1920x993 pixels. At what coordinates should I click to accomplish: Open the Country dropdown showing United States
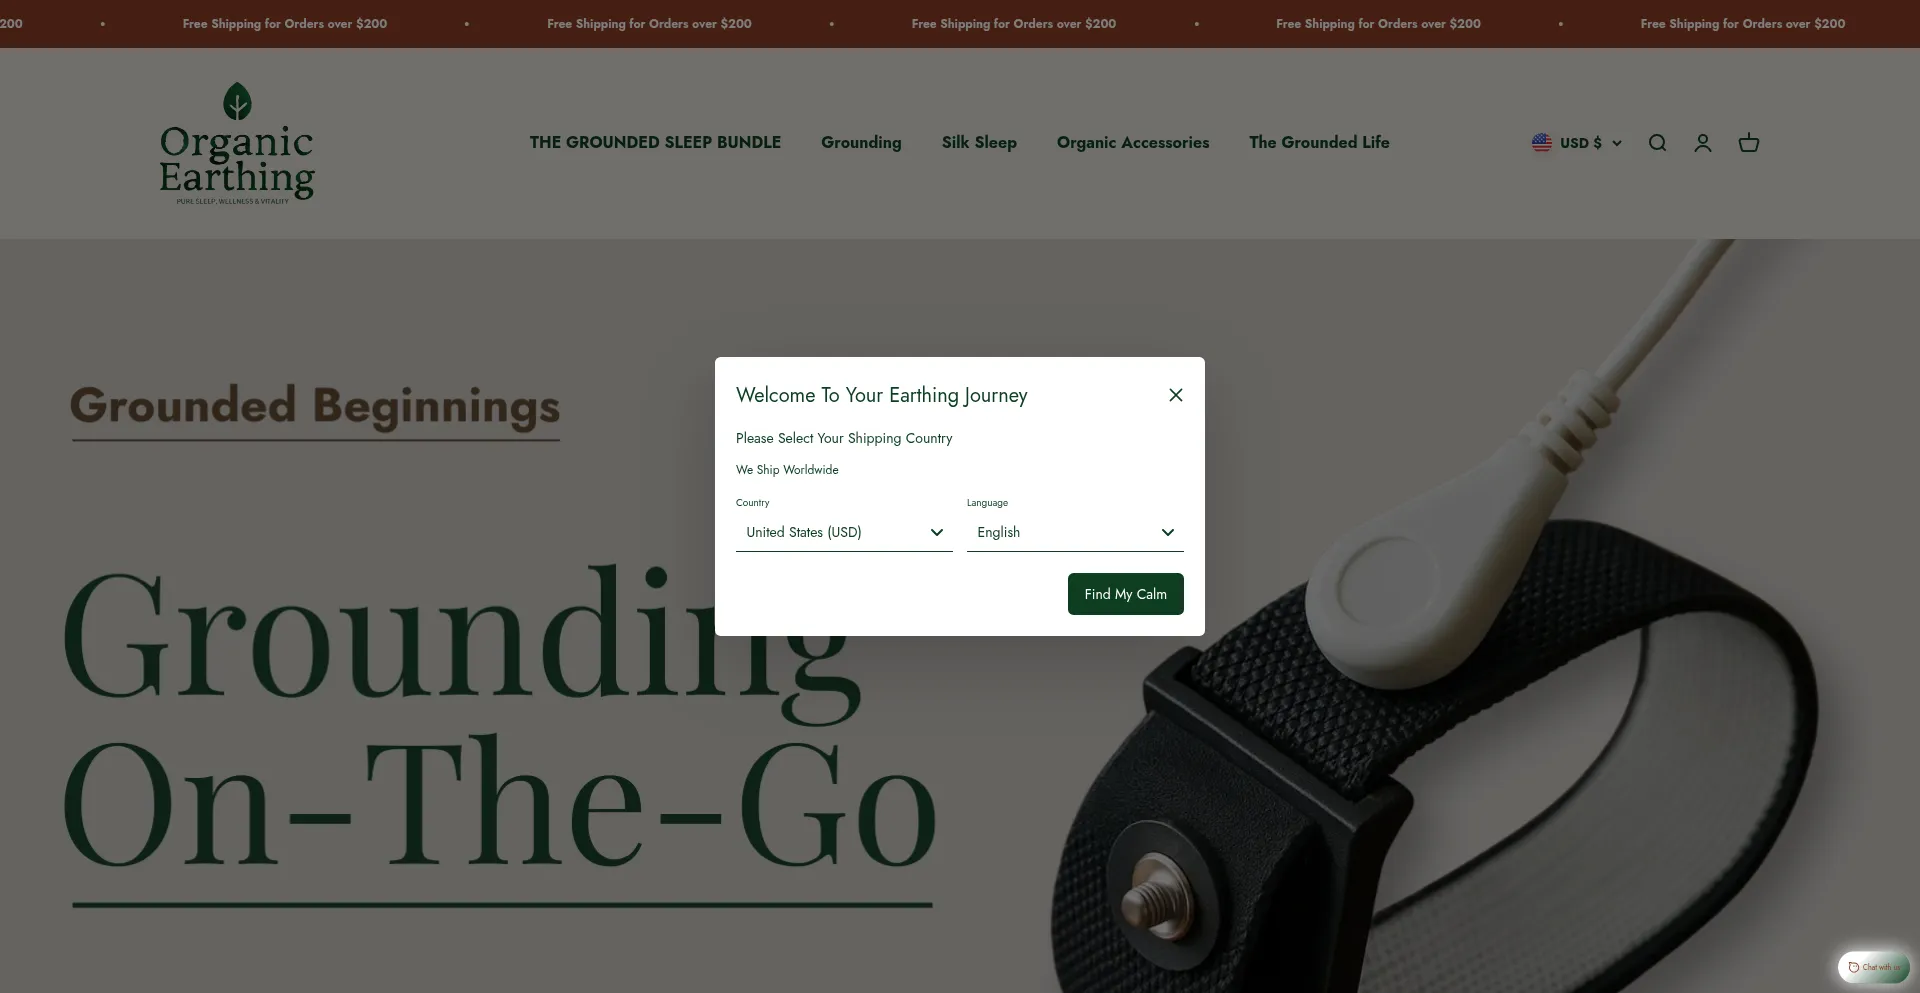pyautogui.click(x=844, y=532)
